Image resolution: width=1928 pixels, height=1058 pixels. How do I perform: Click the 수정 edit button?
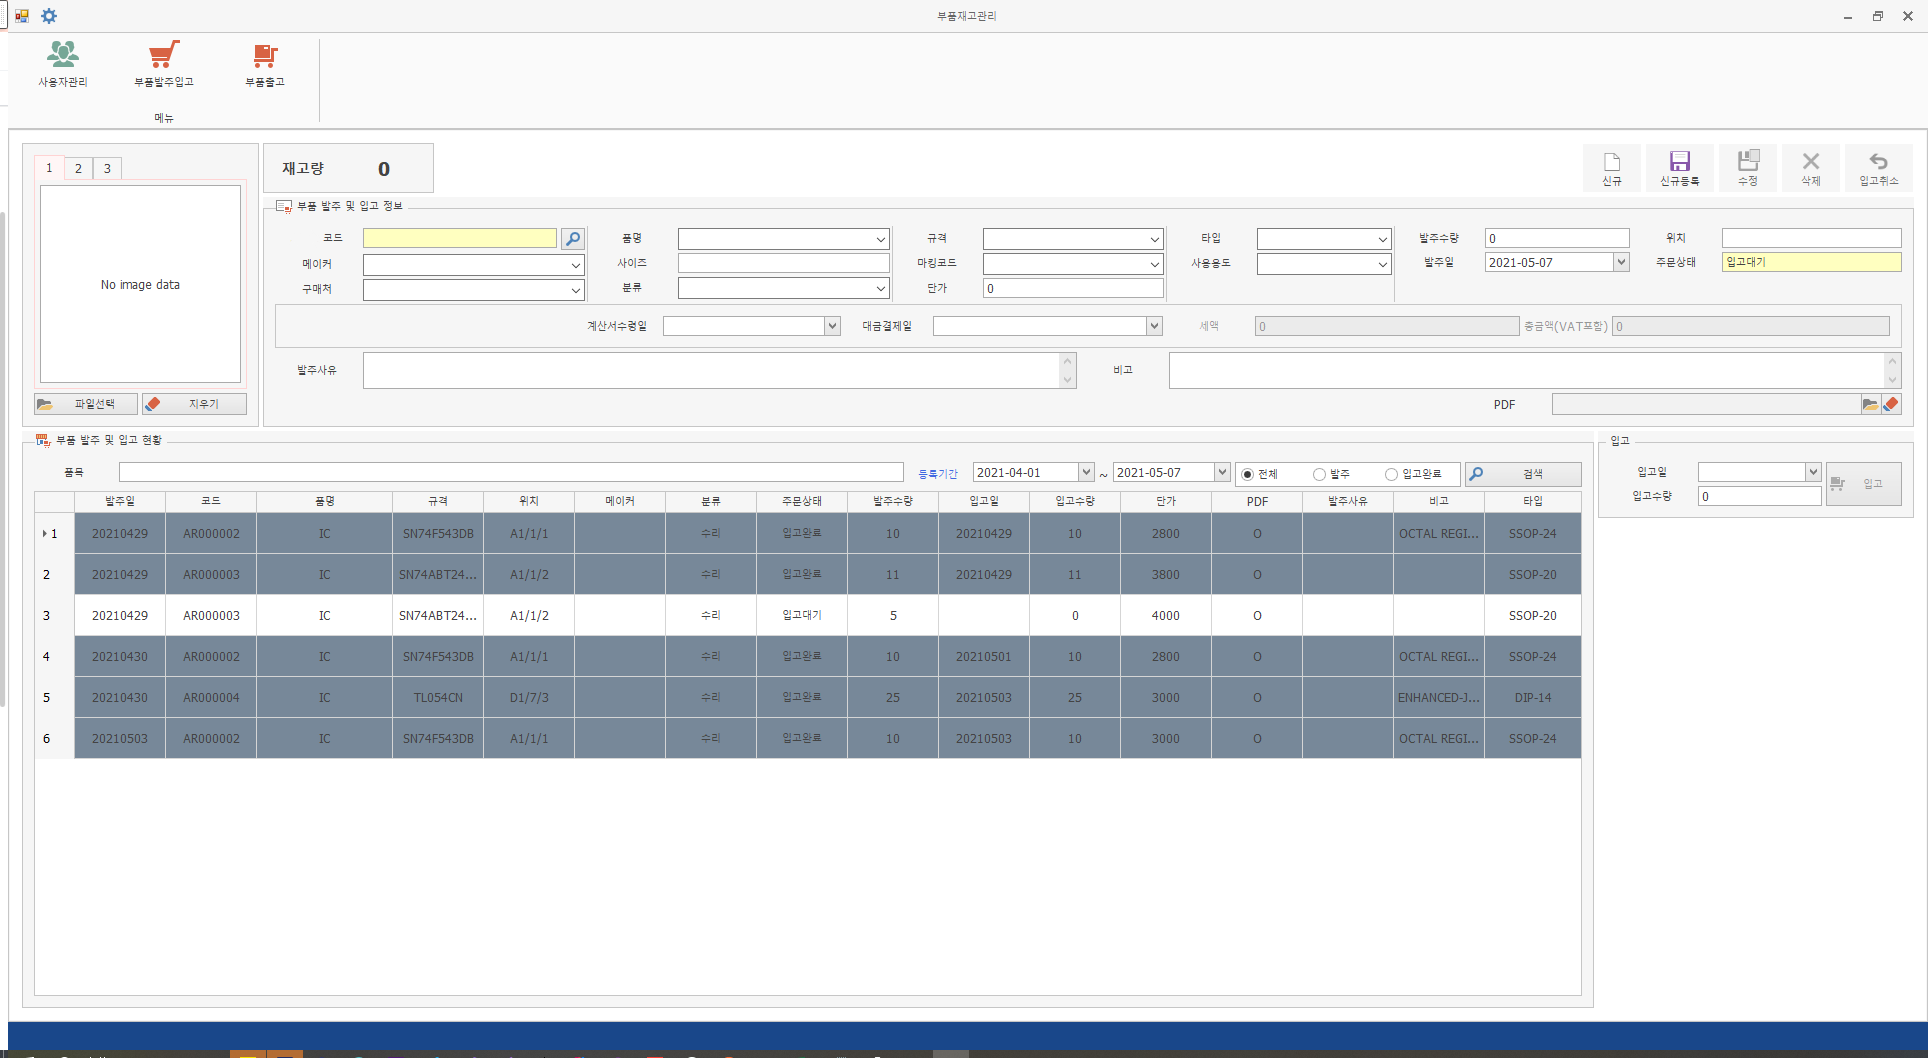pos(1748,168)
